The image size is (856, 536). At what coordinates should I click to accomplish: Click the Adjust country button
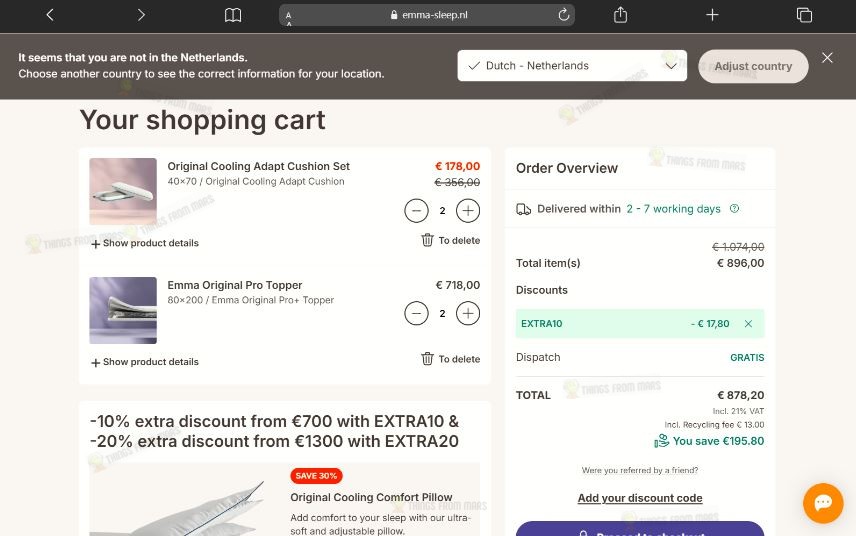pyautogui.click(x=753, y=66)
